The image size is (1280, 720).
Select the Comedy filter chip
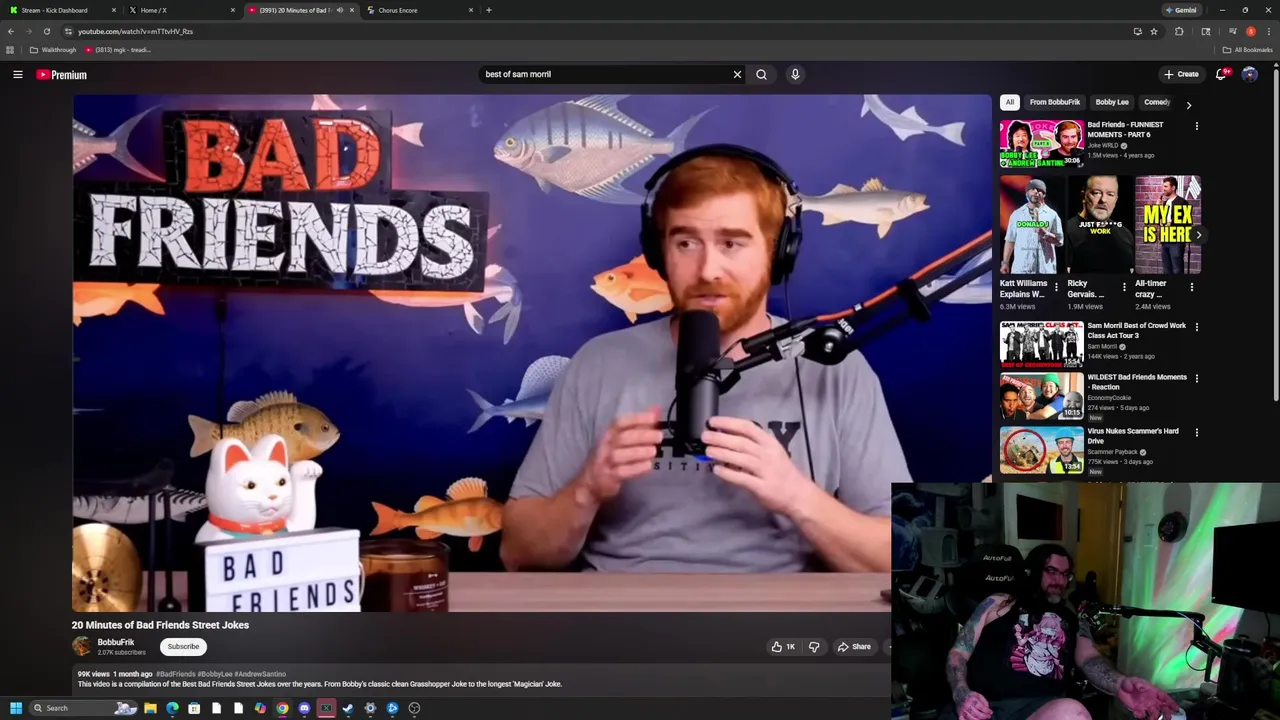pyautogui.click(x=1157, y=102)
